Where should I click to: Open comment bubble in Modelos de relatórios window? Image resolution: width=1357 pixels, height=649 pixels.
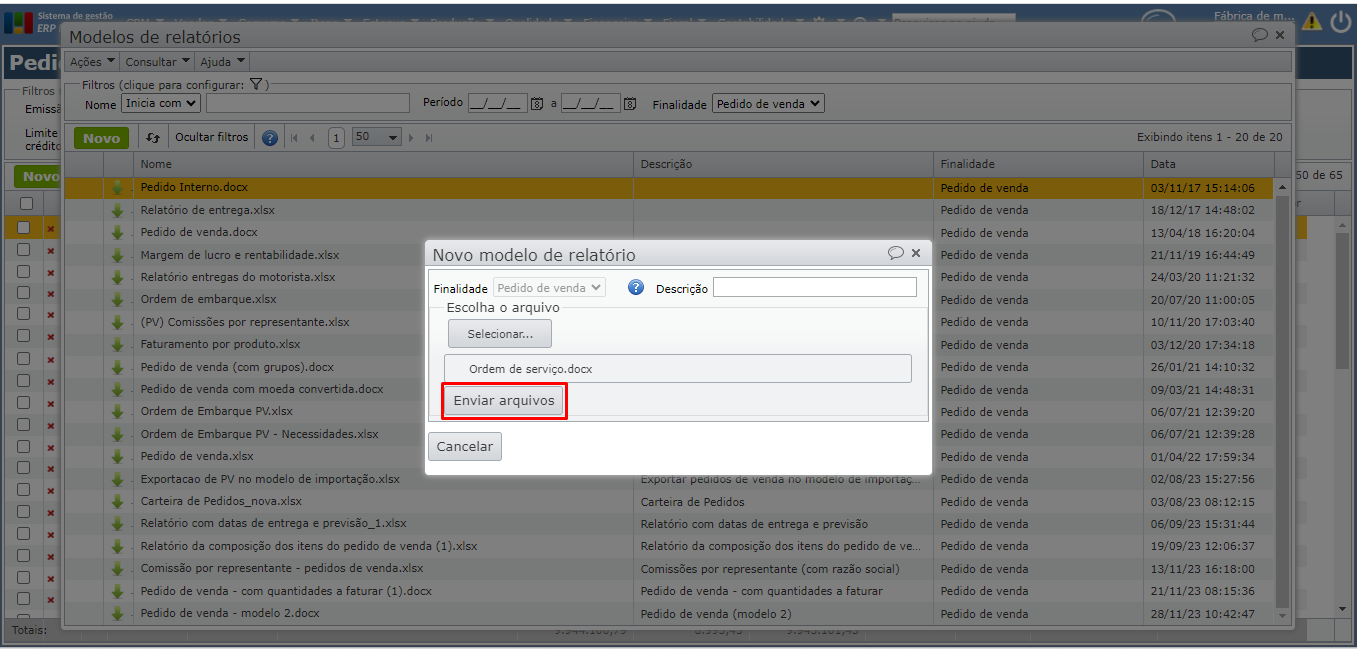(1260, 35)
